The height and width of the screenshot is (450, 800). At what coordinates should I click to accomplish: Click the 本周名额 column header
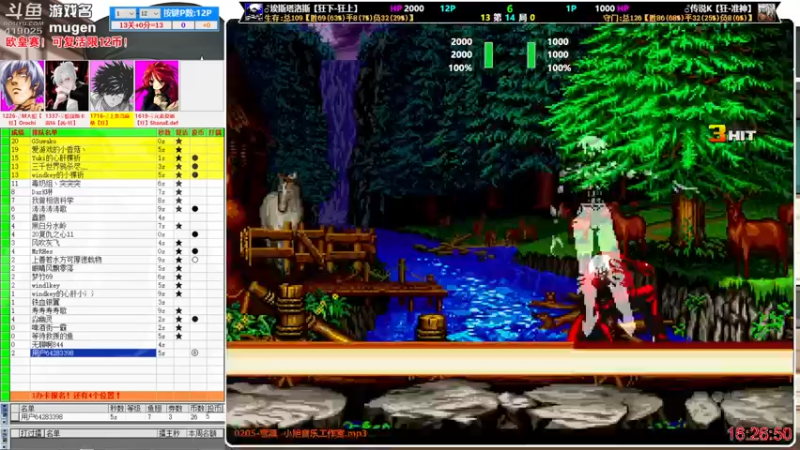(x=203, y=433)
